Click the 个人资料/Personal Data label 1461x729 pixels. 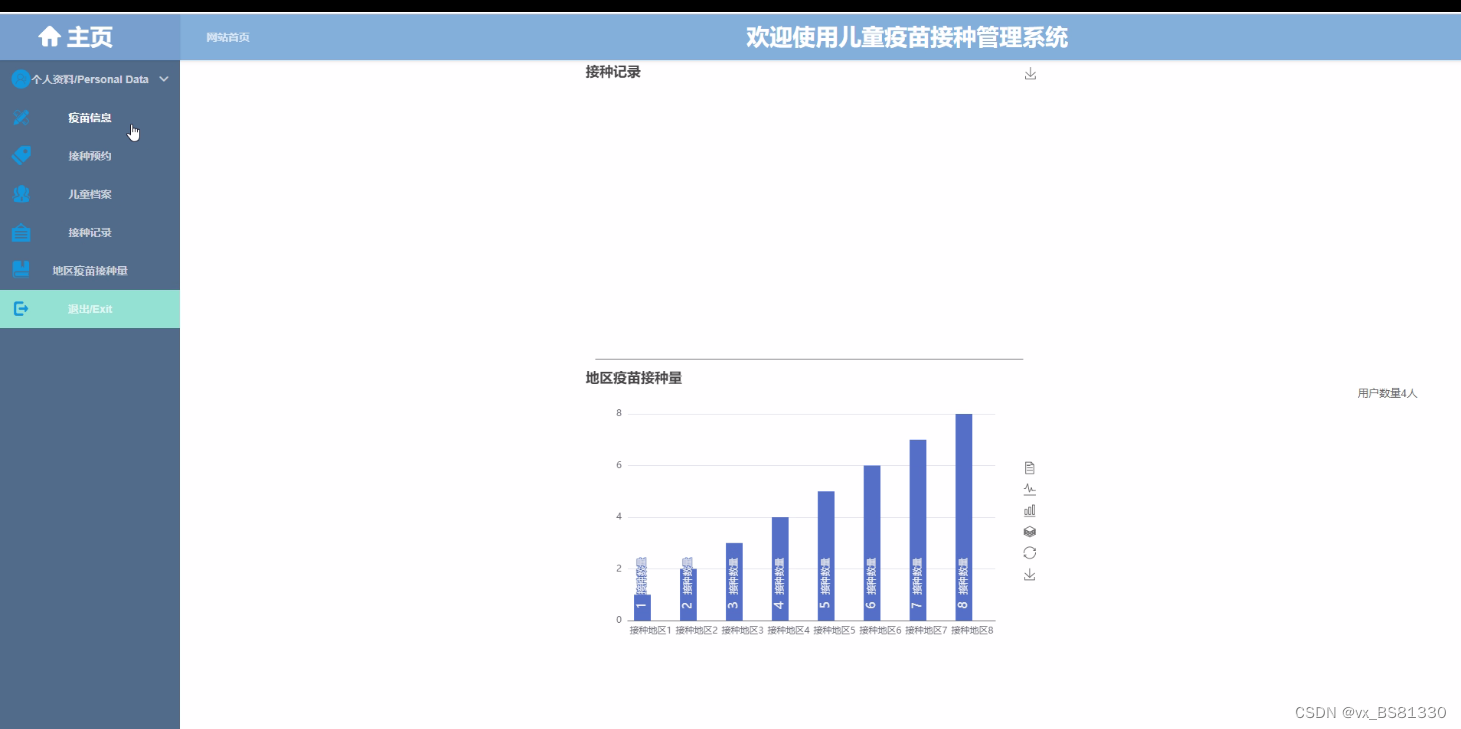(90, 79)
